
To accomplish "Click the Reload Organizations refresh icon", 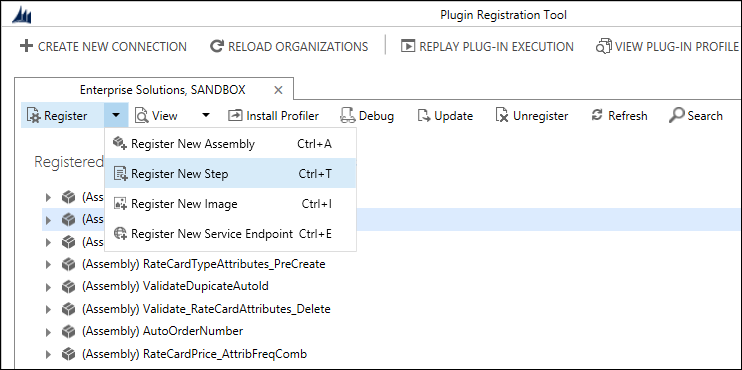I will click(216, 46).
